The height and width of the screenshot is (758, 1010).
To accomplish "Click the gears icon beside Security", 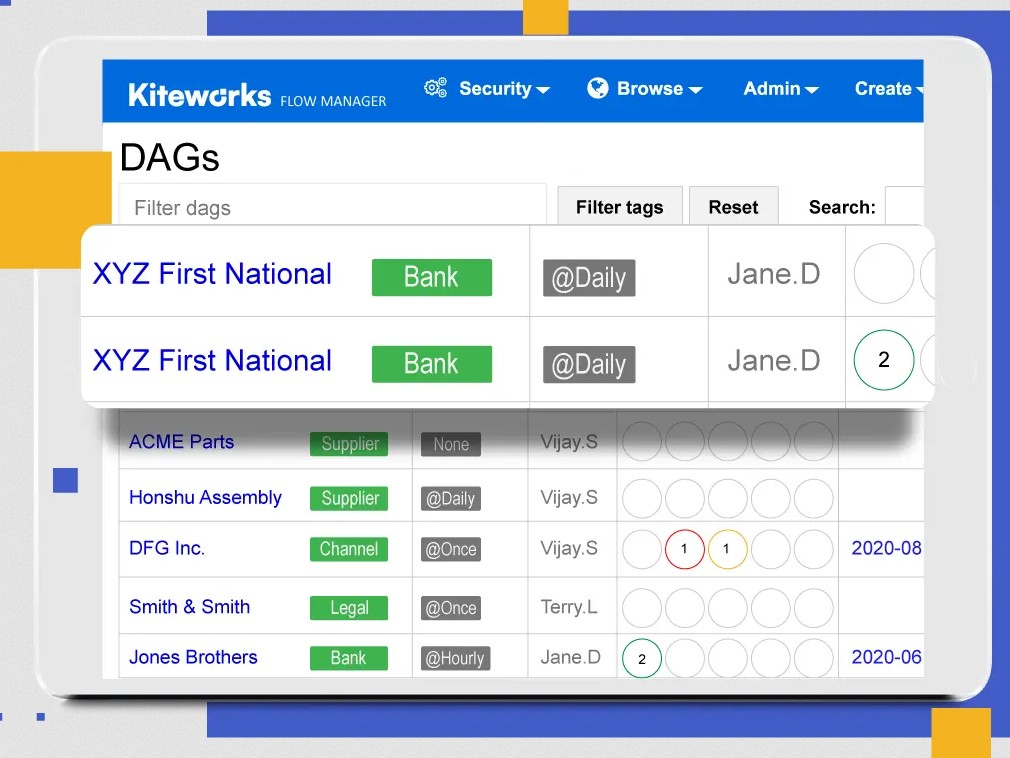I will tap(435, 88).
